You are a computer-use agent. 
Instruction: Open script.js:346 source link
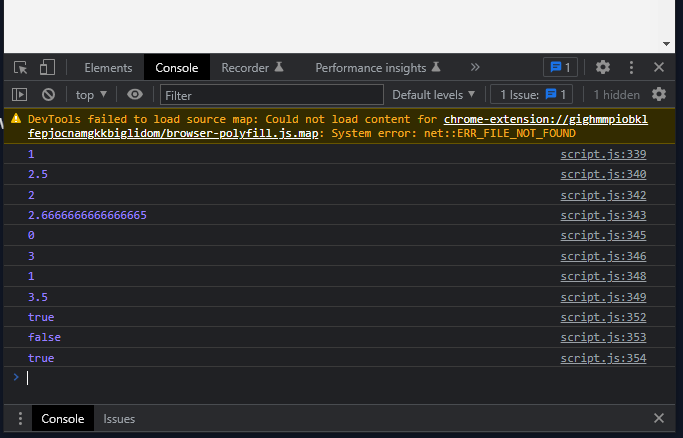[603, 256]
